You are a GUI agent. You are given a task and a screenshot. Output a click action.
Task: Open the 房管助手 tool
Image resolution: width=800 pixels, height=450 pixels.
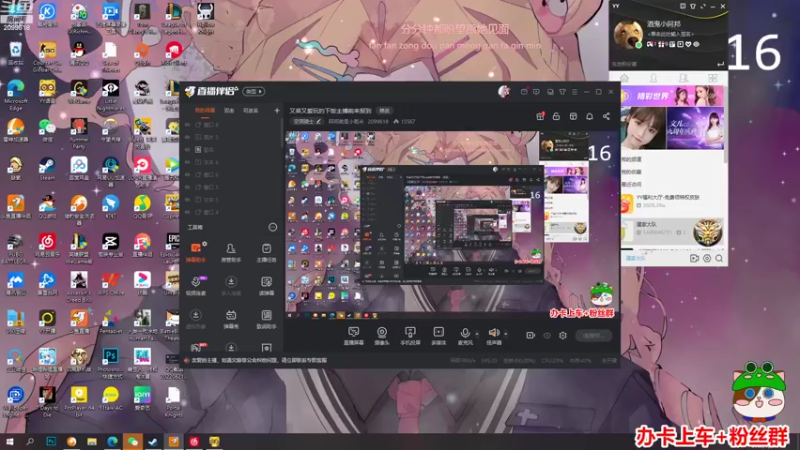pos(231,253)
